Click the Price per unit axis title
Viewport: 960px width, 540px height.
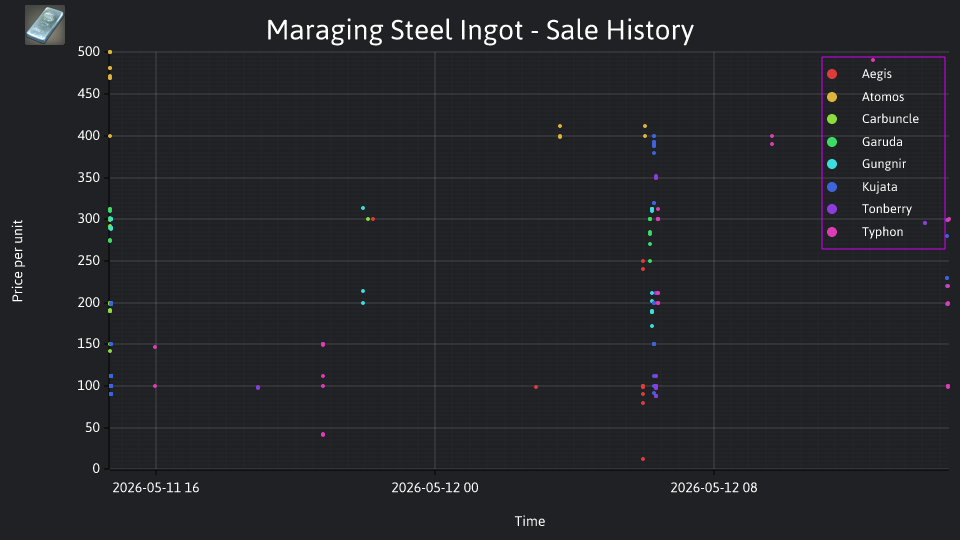(17, 261)
